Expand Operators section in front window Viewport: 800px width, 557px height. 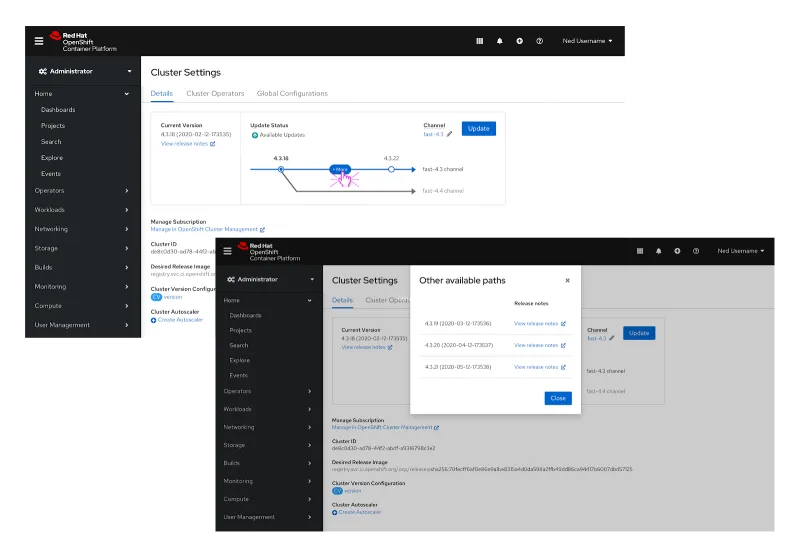tap(268, 391)
